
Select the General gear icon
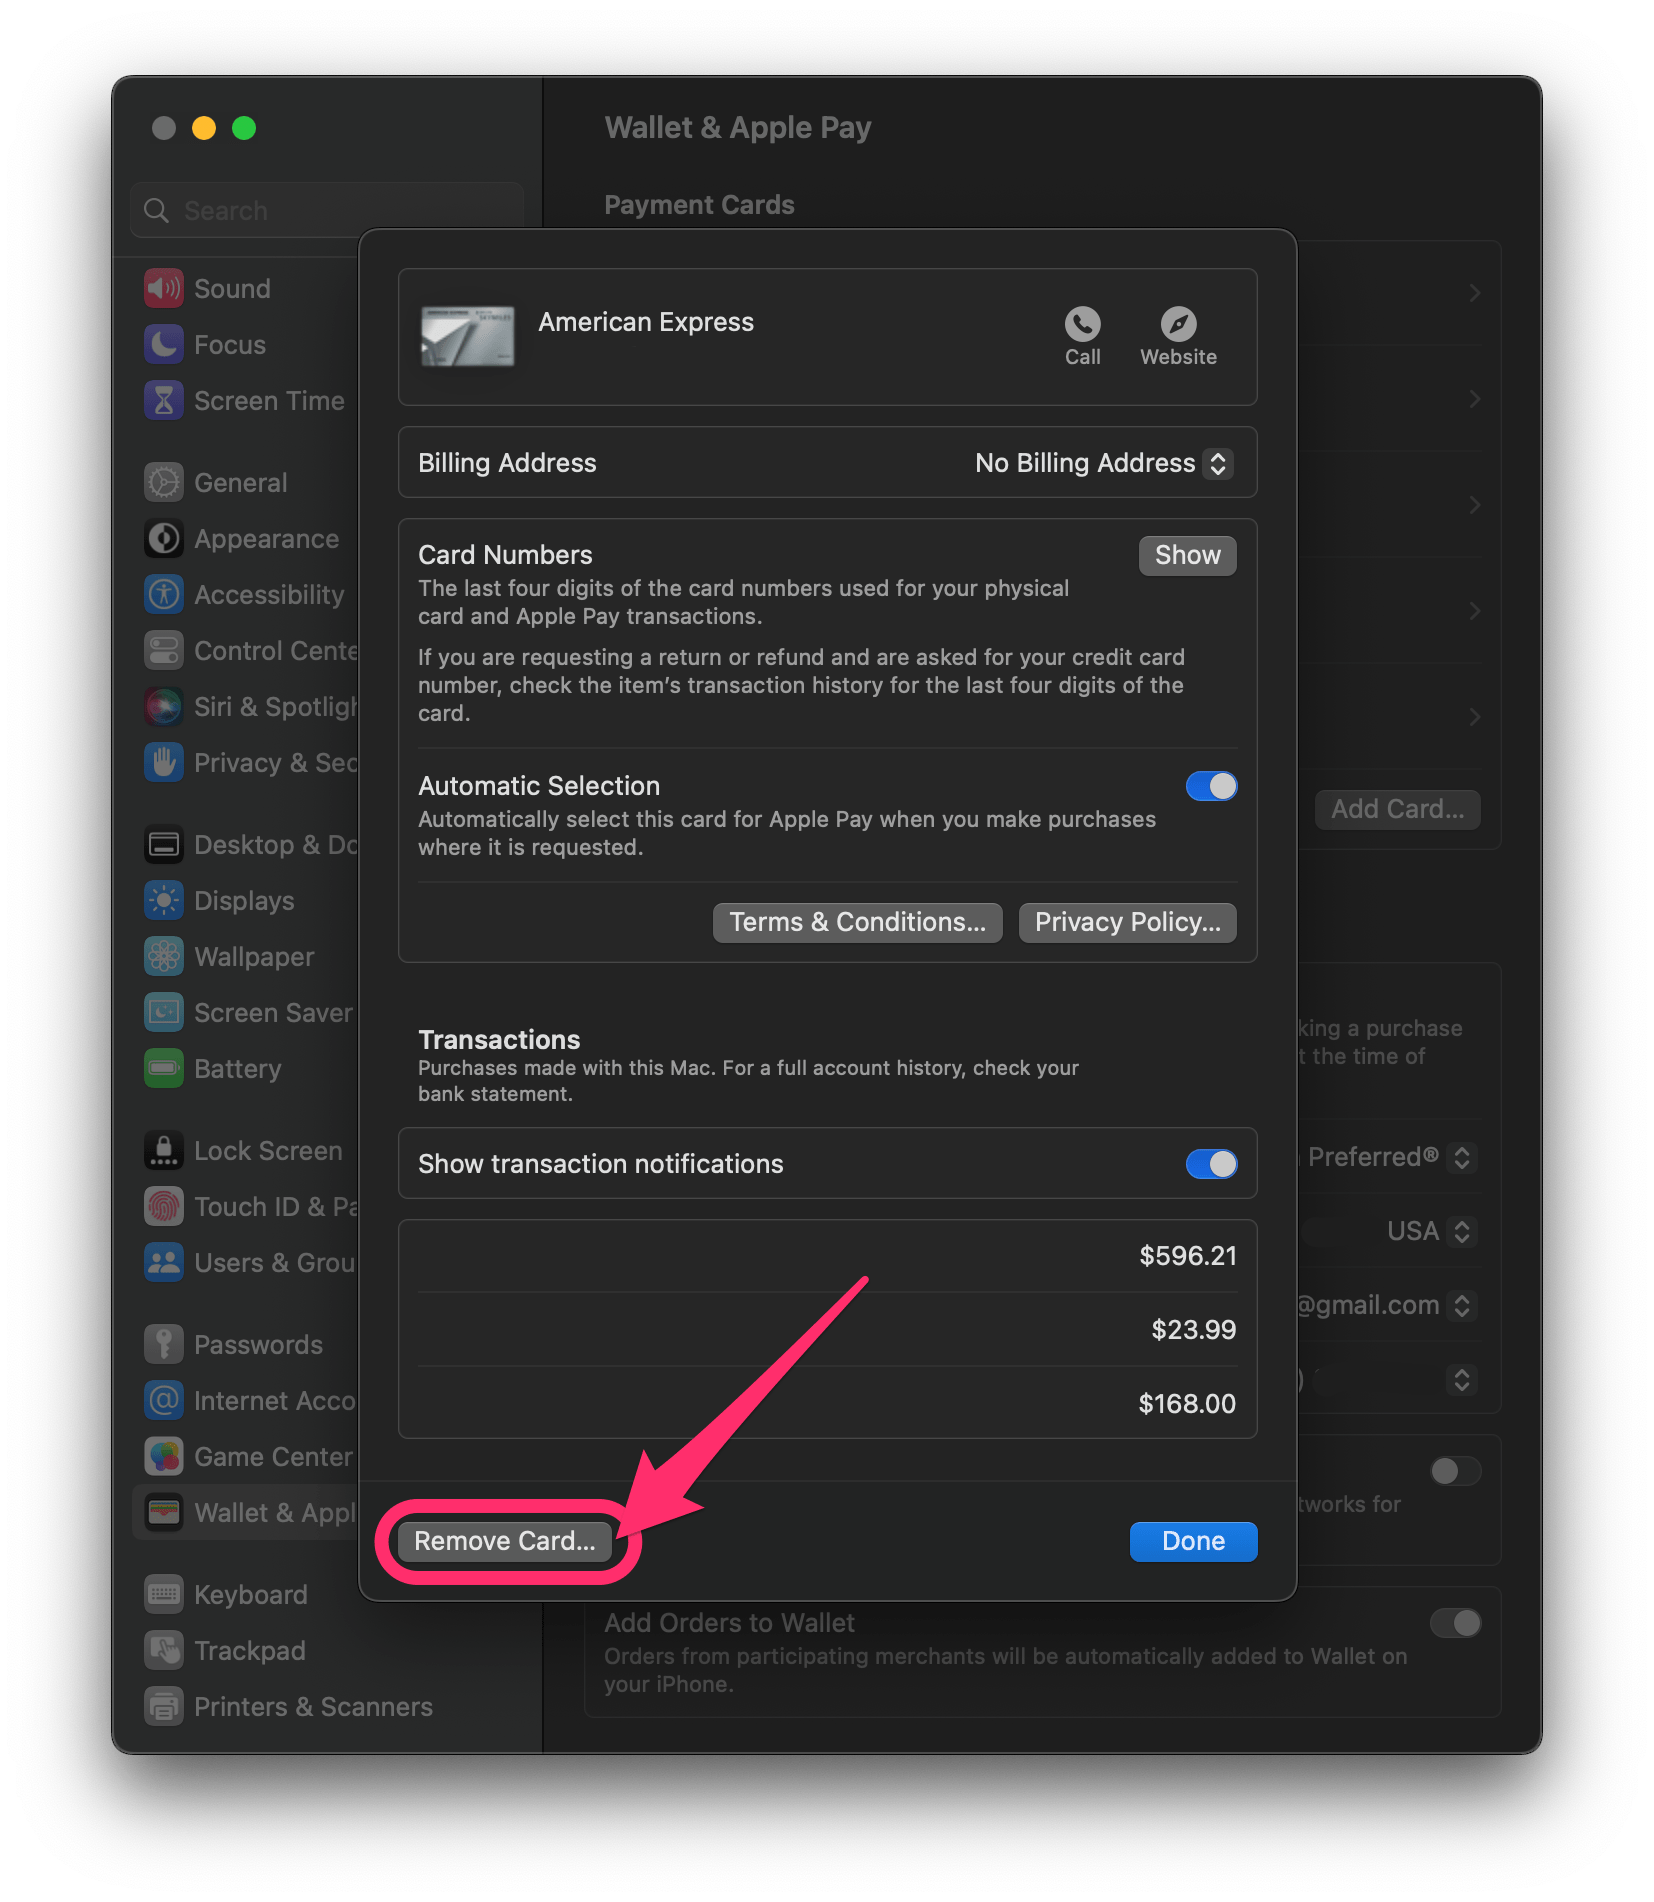click(x=164, y=482)
